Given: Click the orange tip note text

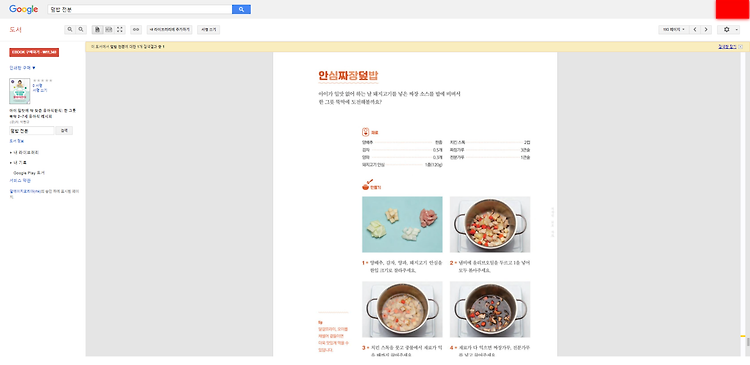Looking at the screenshot, I should tap(333, 339).
